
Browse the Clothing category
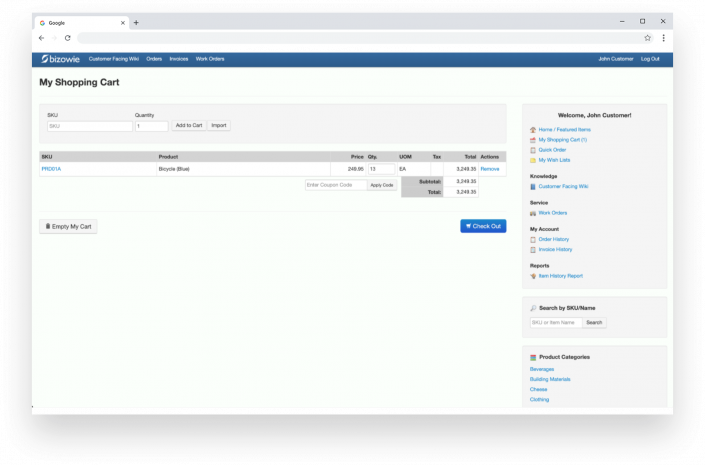pyautogui.click(x=539, y=400)
